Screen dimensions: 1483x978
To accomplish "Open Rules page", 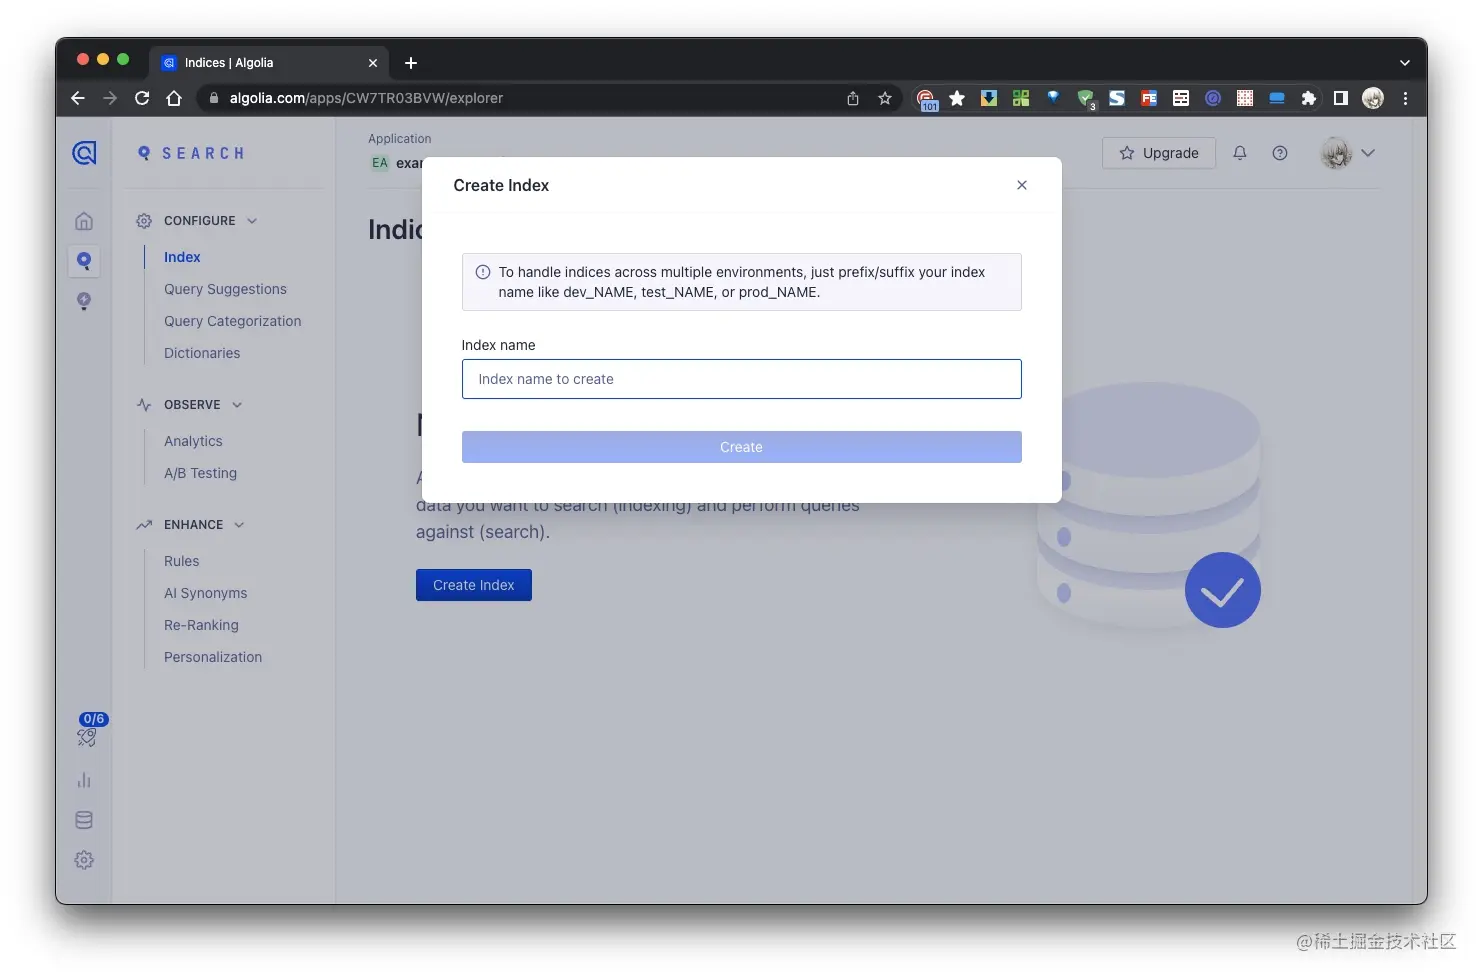I will tap(181, 561).
